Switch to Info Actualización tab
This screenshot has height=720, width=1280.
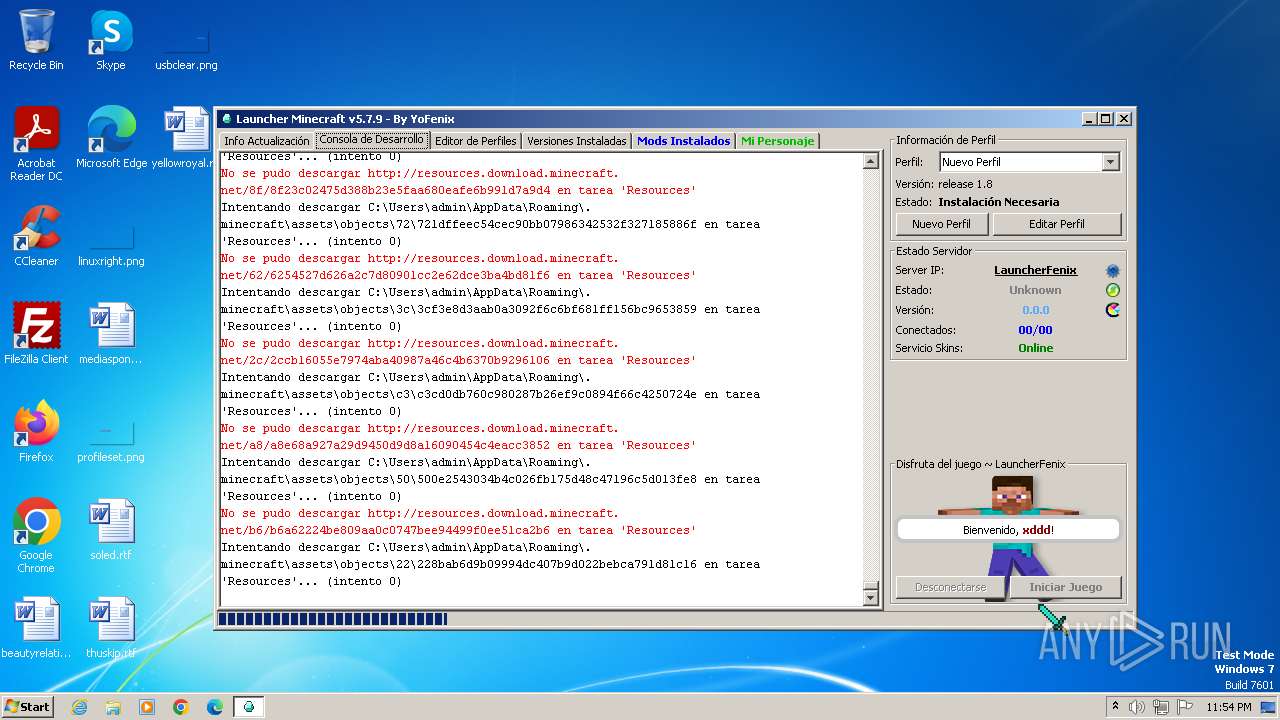[266, 141]
